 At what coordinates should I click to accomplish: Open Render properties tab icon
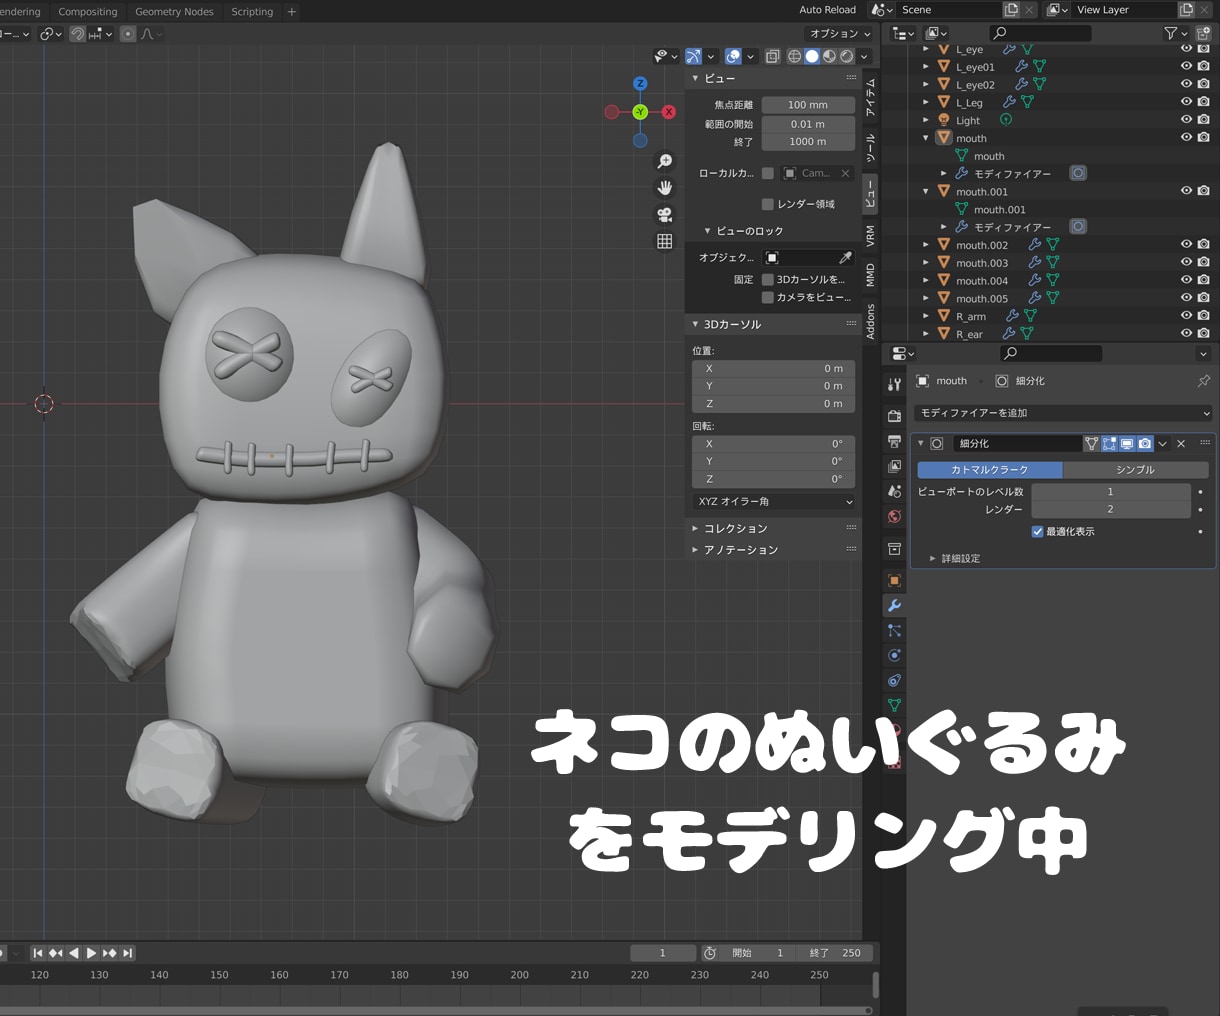[894, 415]
